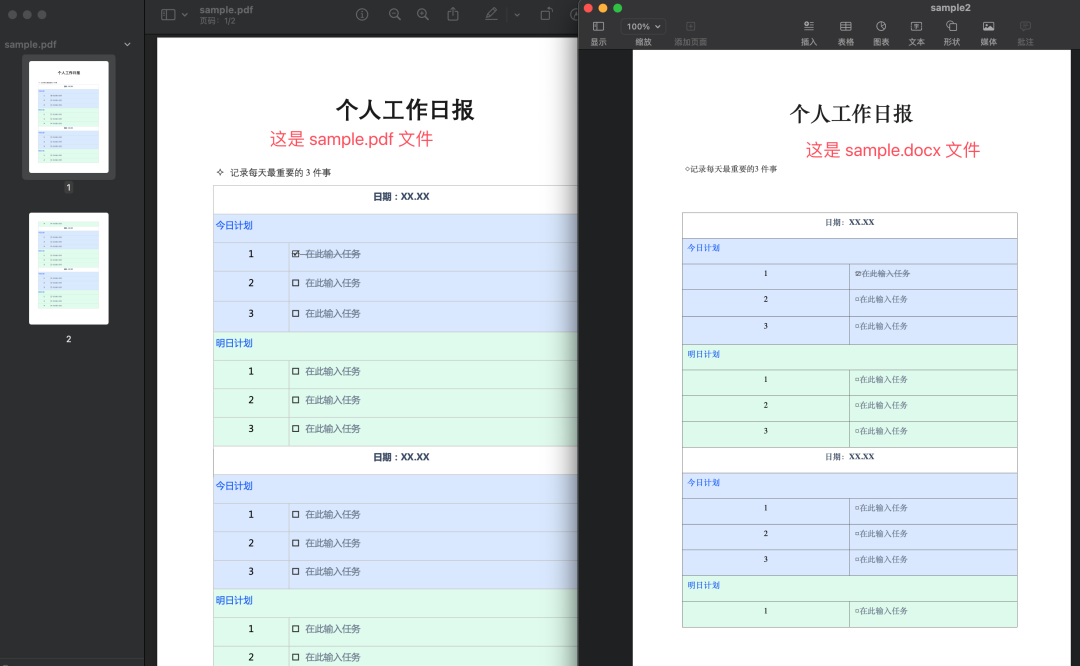Share sample.pdf using the share icon

453,14
